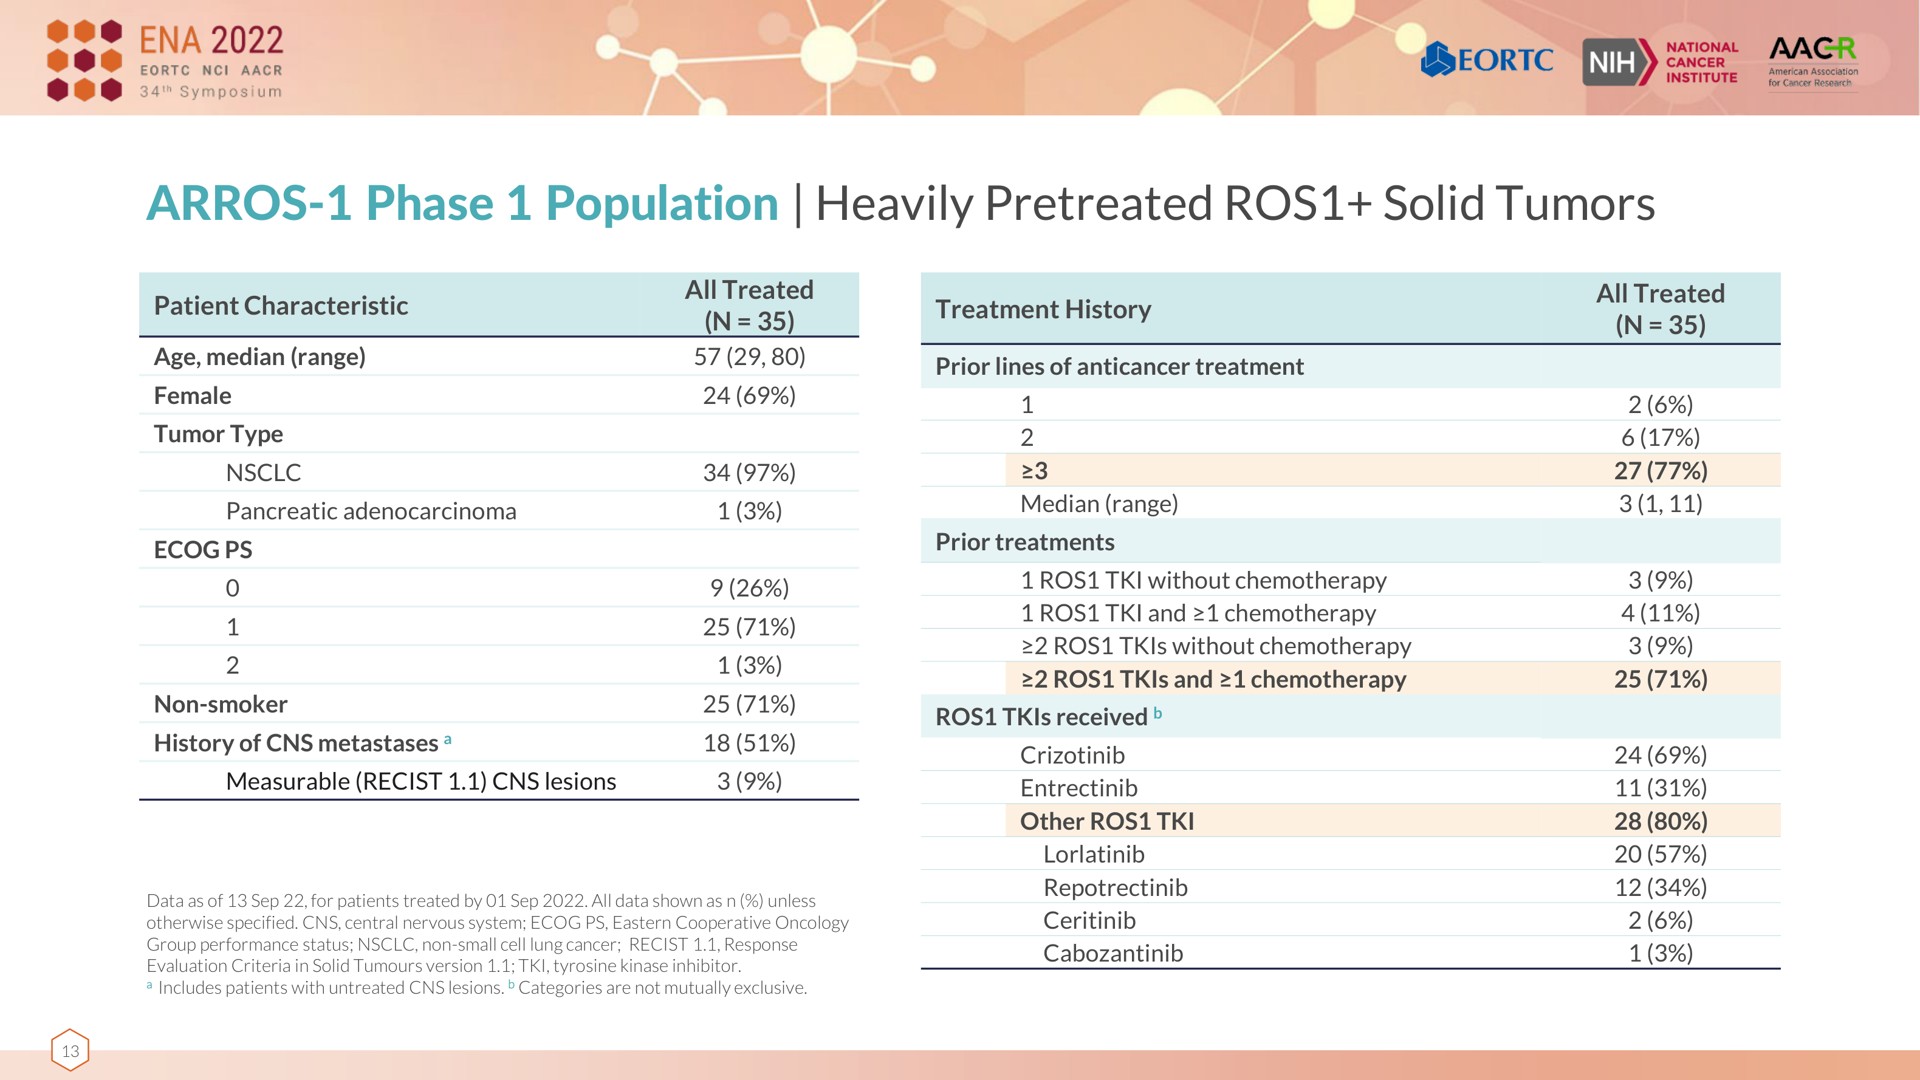
Task: Click 'History of CNS metastases' label
Action: [296, 743]
